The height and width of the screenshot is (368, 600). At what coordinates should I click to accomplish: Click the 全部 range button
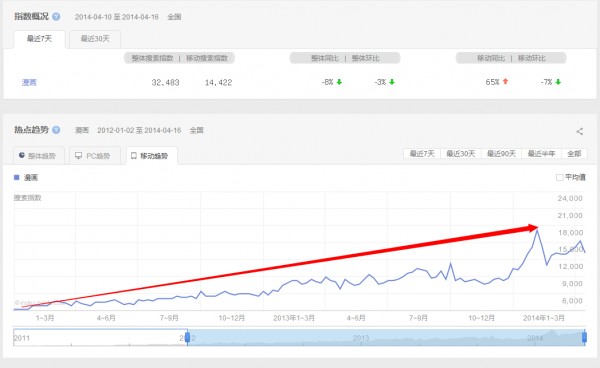pyautogui.click(x=574, y=154)
